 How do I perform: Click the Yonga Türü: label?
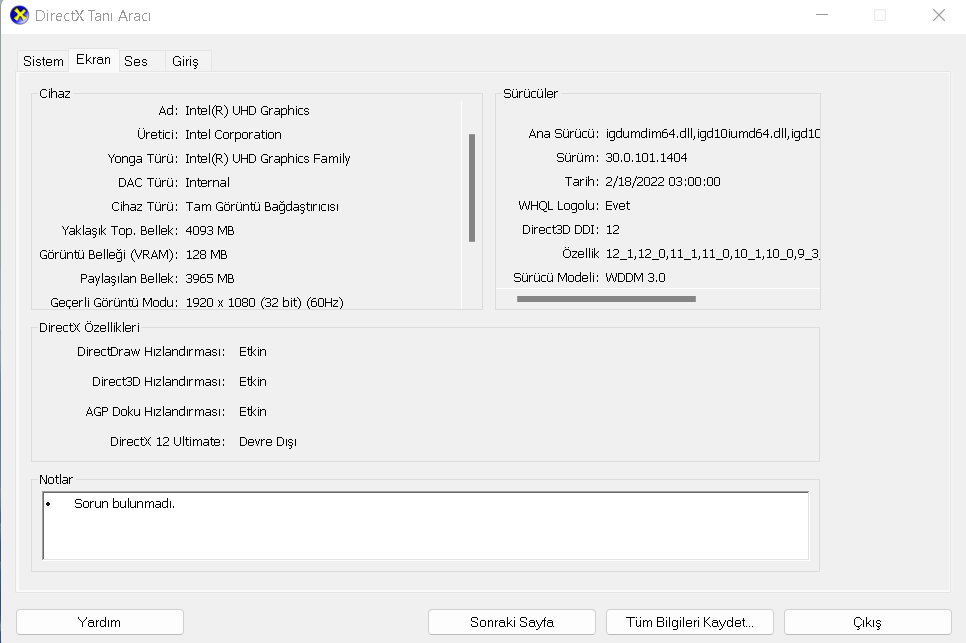(x=142, y=159)
